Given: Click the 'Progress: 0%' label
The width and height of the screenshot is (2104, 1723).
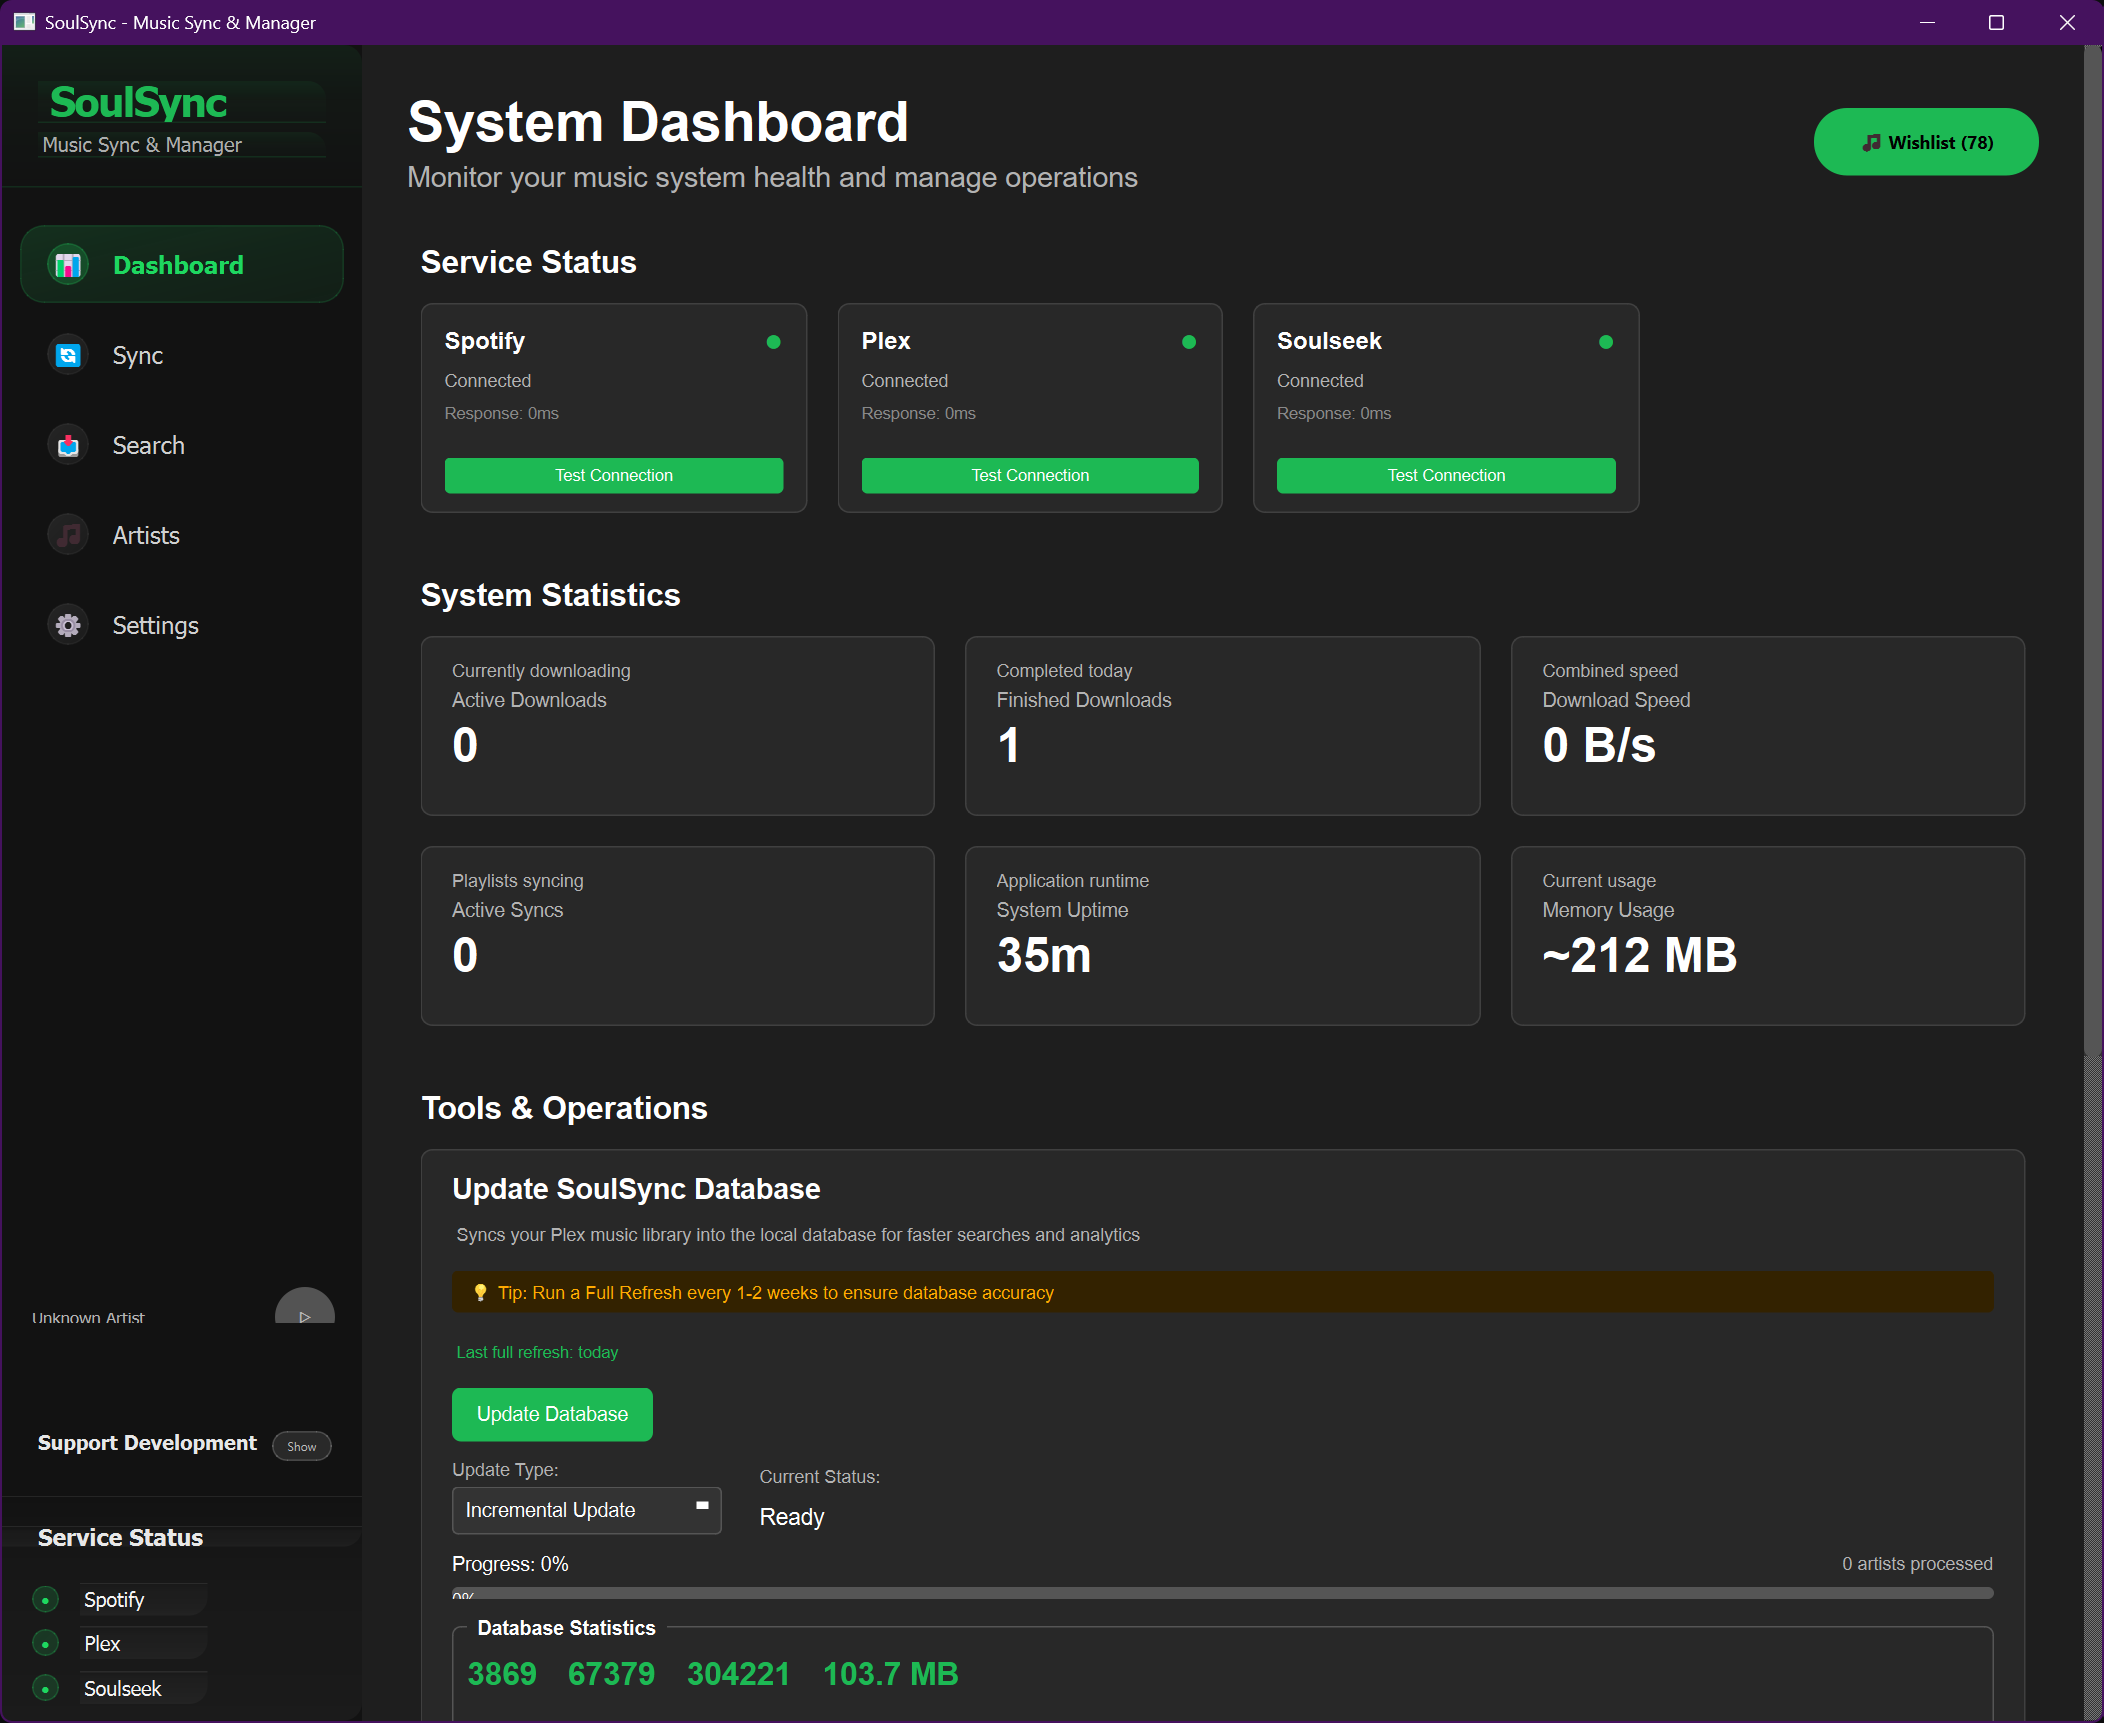Looking at the screenshot, I should pyautogui.click(x=510, y=1564).
